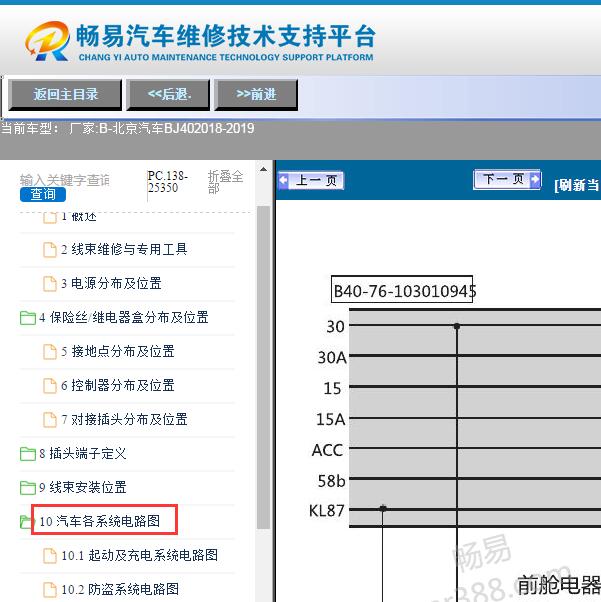Open 10.2 防盗系统电路图
Image resolution: width=601 pixels, height=602 pixels.
120,589
